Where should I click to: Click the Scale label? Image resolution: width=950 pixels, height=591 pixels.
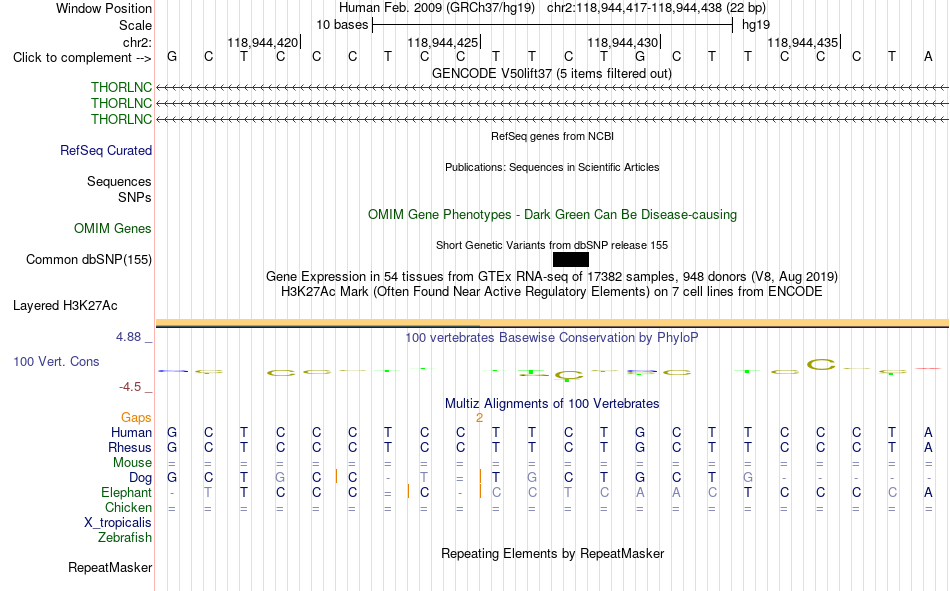[x=135, y=25]
